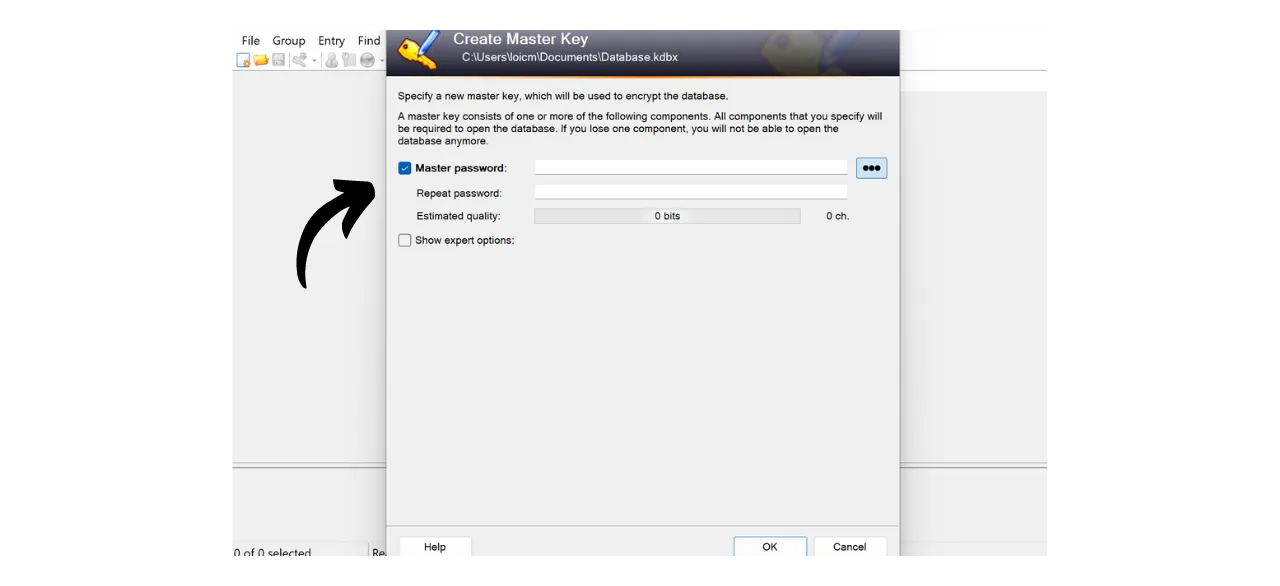
Task: Enable the Show expert options checkbox
Action: [x=404, y=240]
